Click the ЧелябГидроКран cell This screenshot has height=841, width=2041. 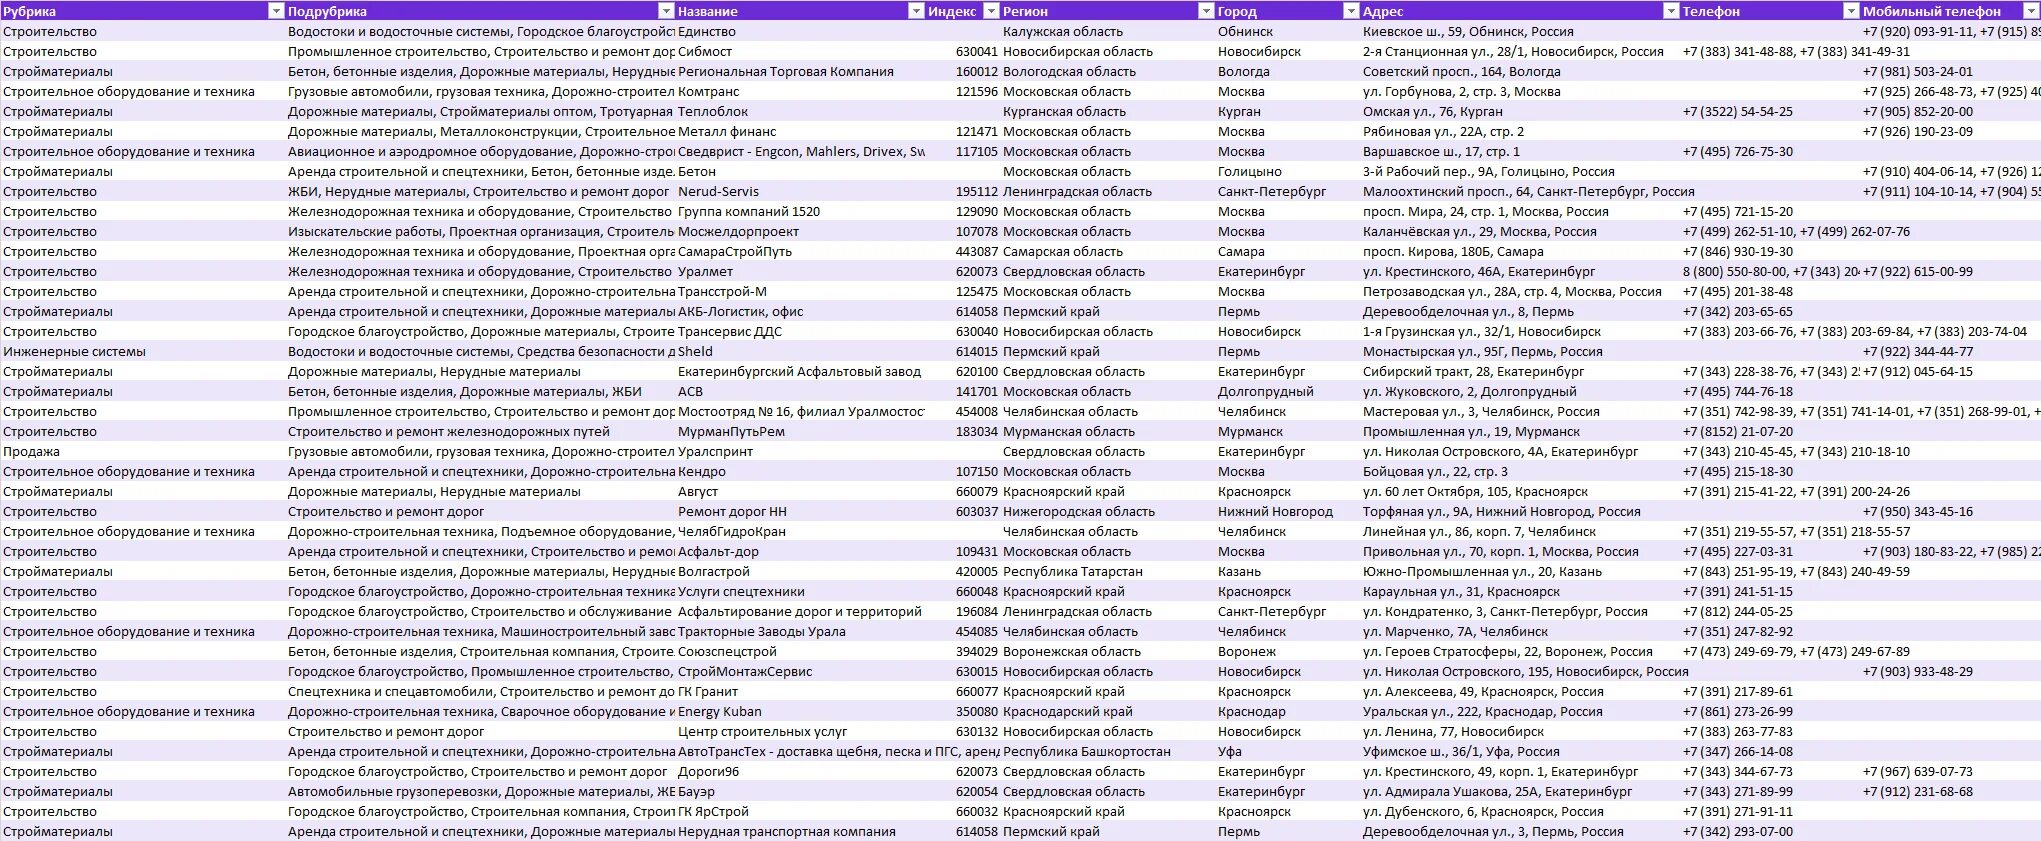800,531
